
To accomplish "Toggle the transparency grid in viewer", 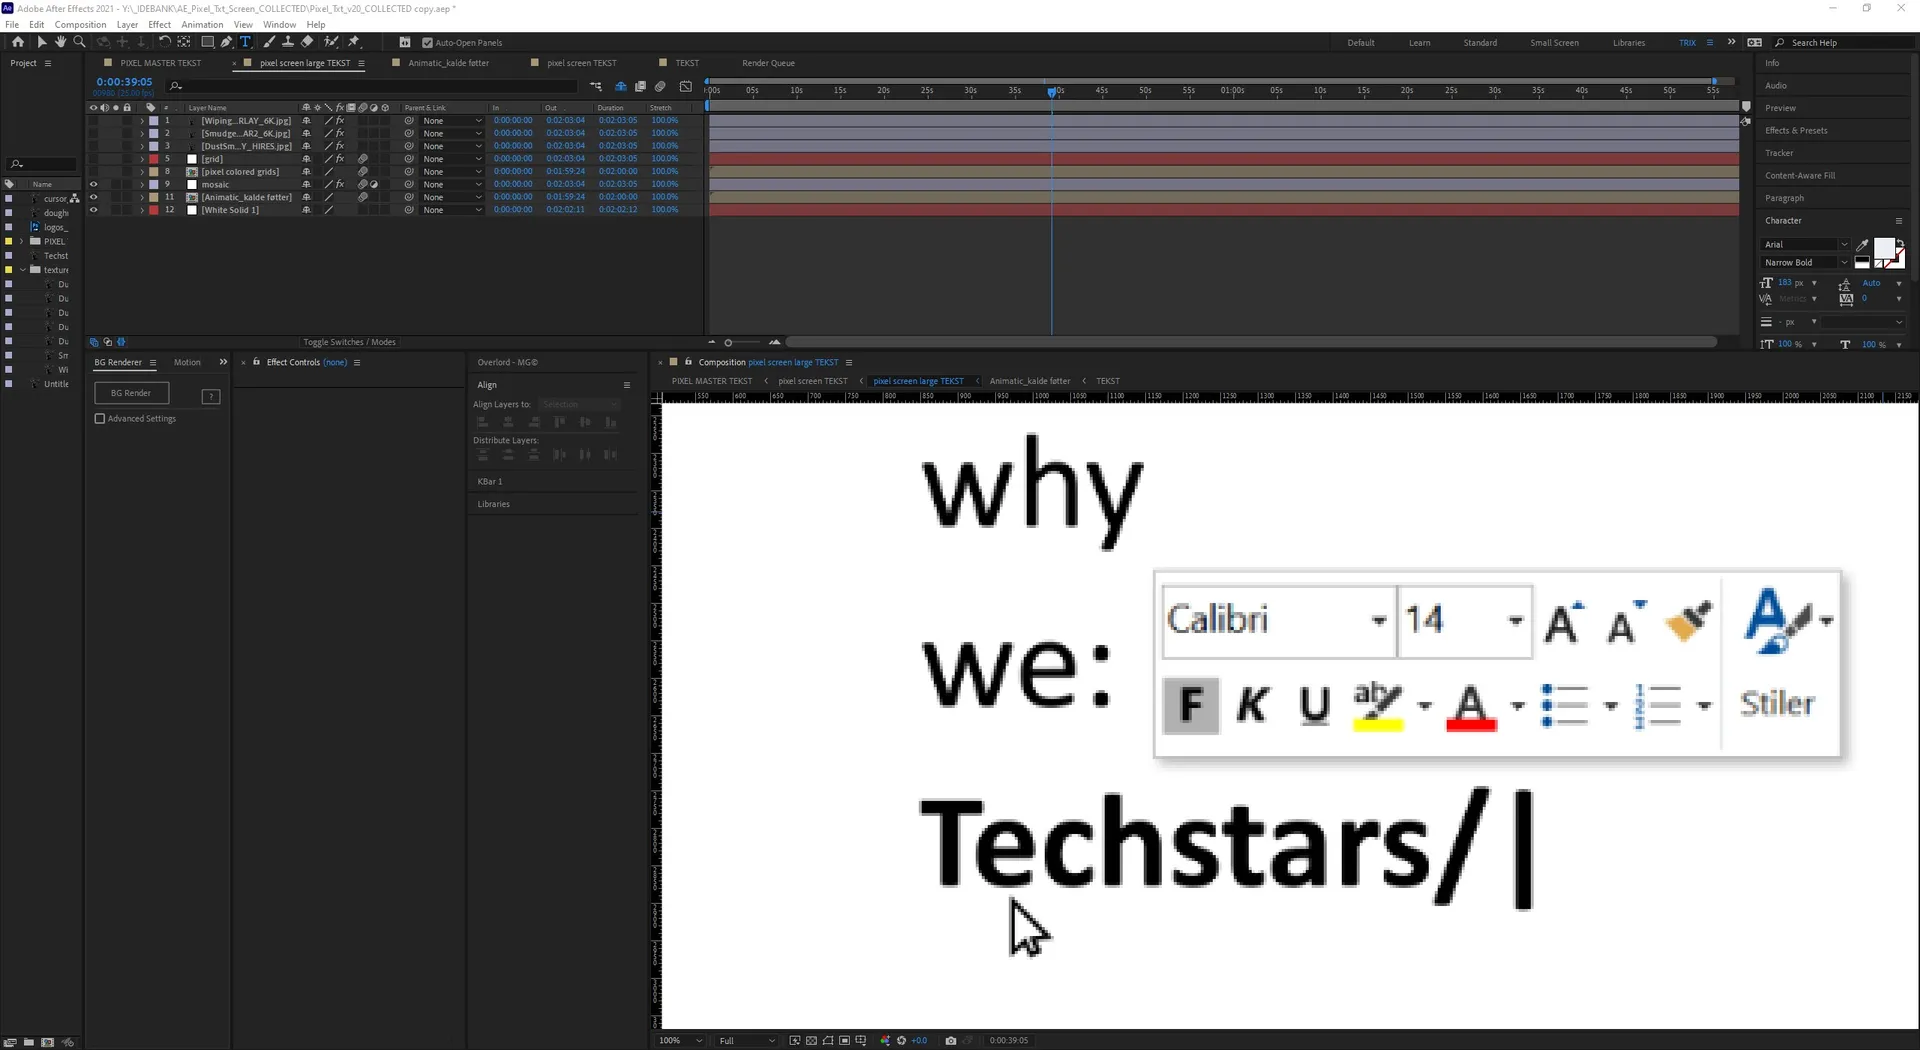I will 811,1040.
